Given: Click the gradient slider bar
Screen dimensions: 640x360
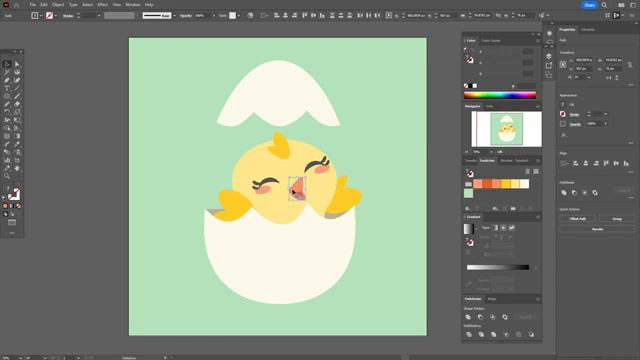Looking at the screenshot, I should pos(498,267).
